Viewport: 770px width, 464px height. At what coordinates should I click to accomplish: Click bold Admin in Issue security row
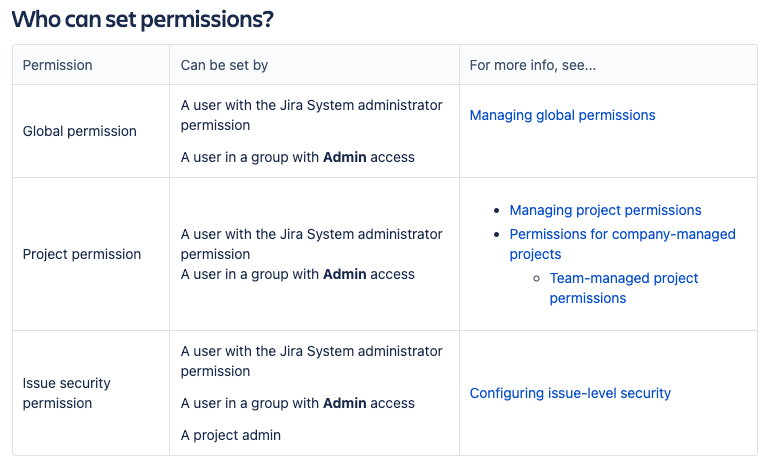click(344, 403)
